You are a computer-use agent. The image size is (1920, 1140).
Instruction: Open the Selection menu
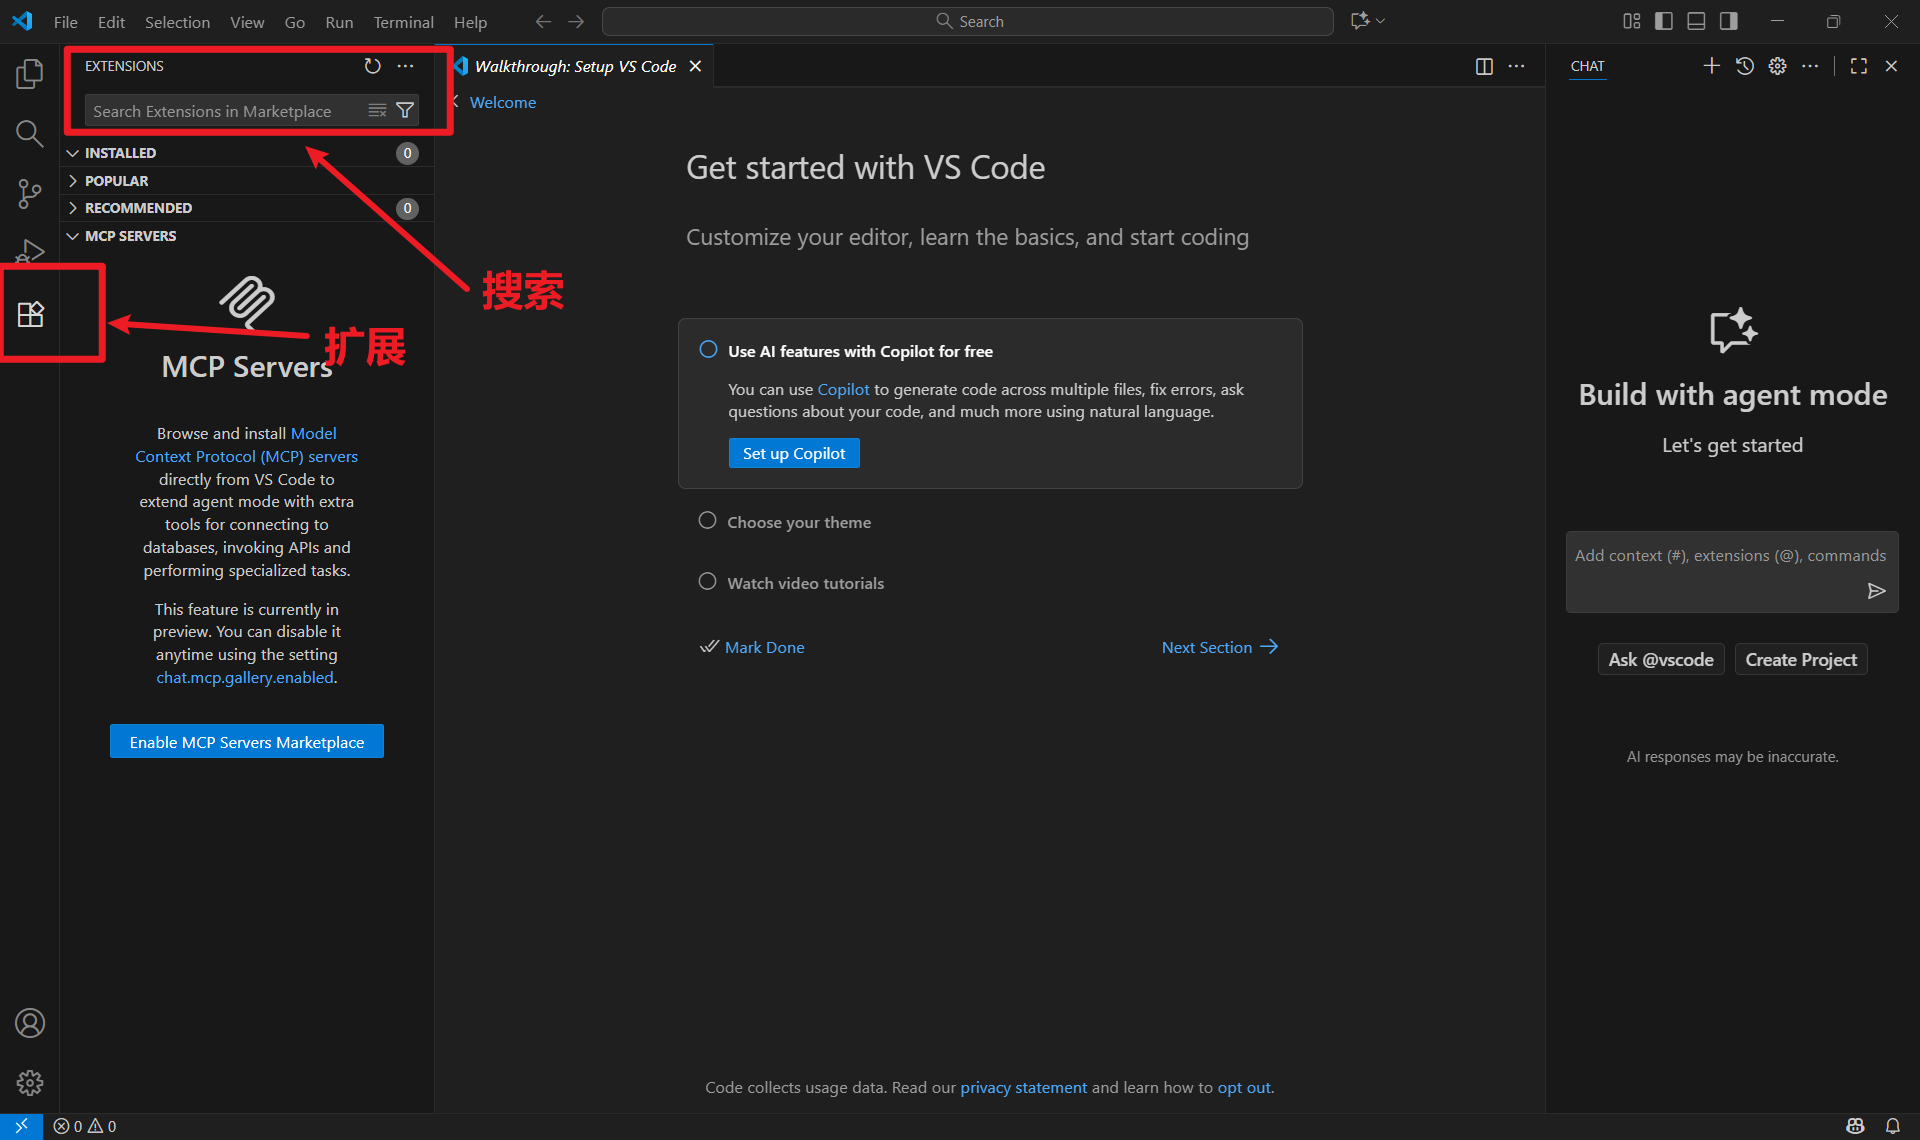[x=177, y=22]
